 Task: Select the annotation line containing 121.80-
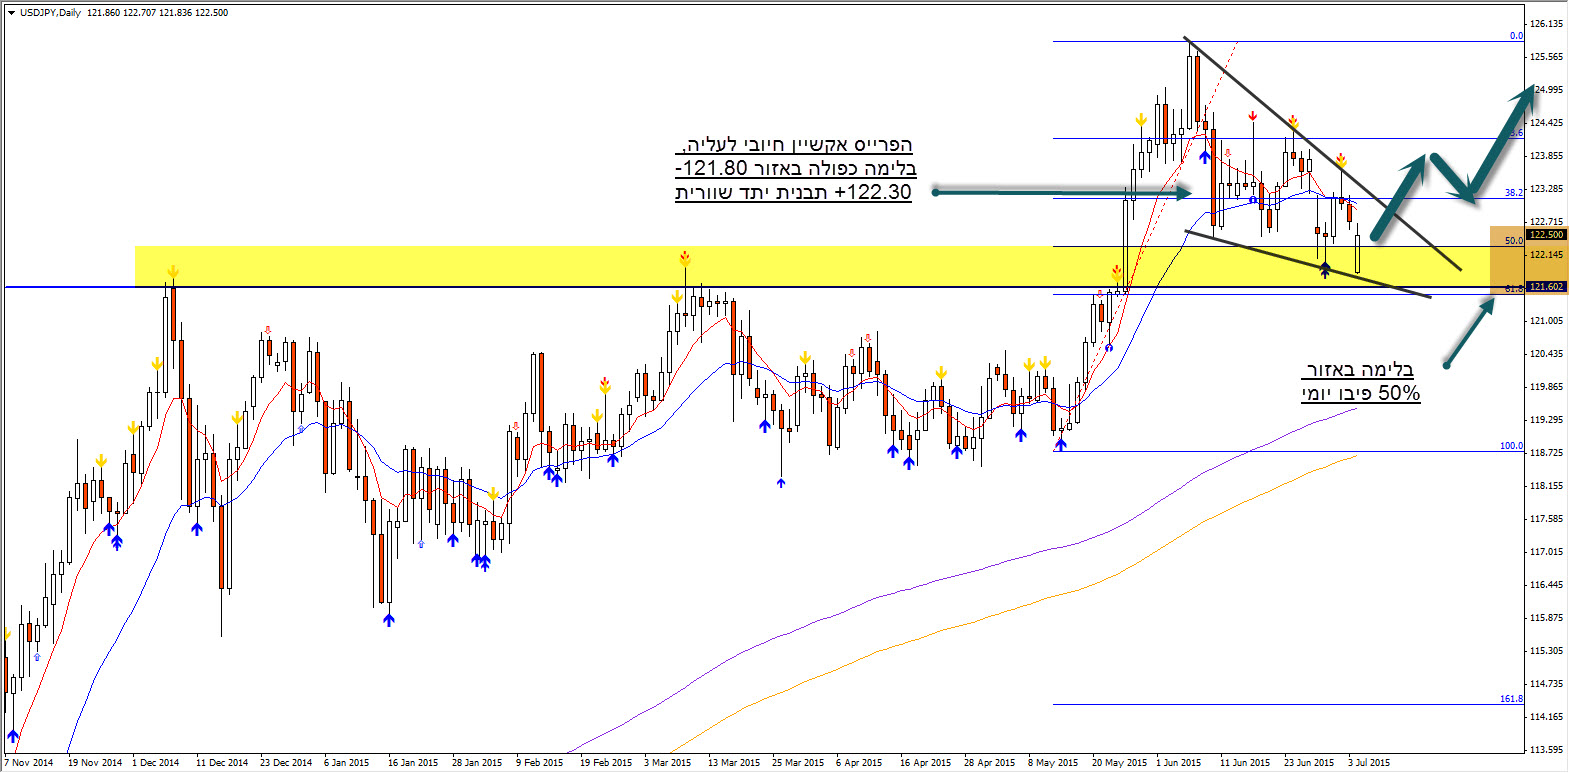click(x=796, y=168)
